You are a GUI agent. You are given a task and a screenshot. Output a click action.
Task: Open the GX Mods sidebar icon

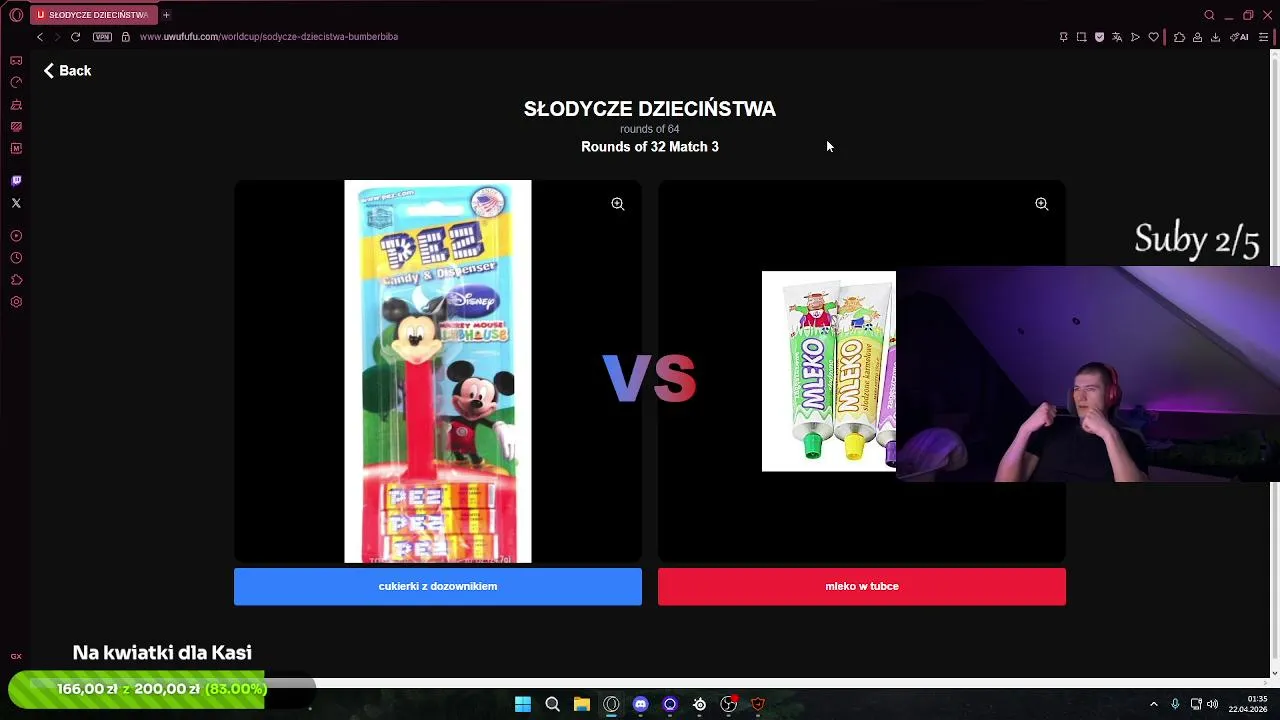(16, 126)
